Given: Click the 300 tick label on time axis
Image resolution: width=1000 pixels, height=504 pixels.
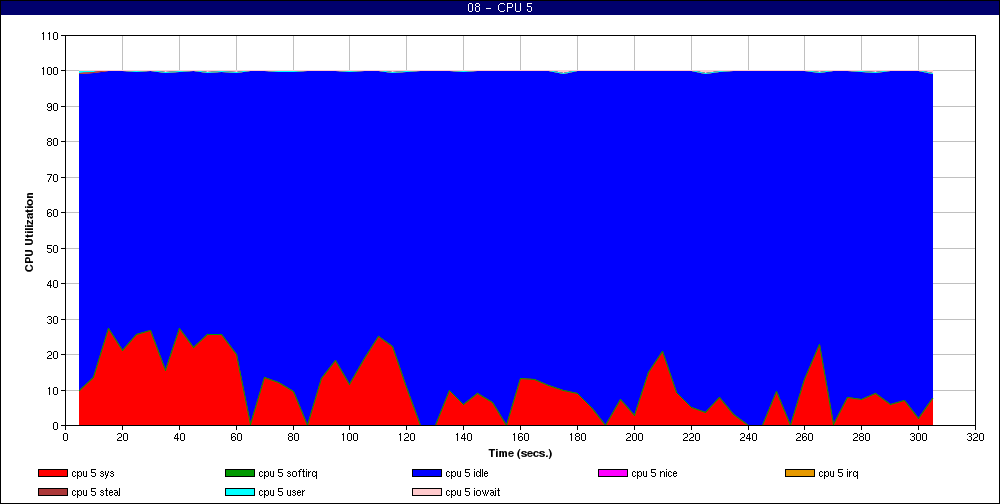Looking at the screenshot, I should point(918,437).
